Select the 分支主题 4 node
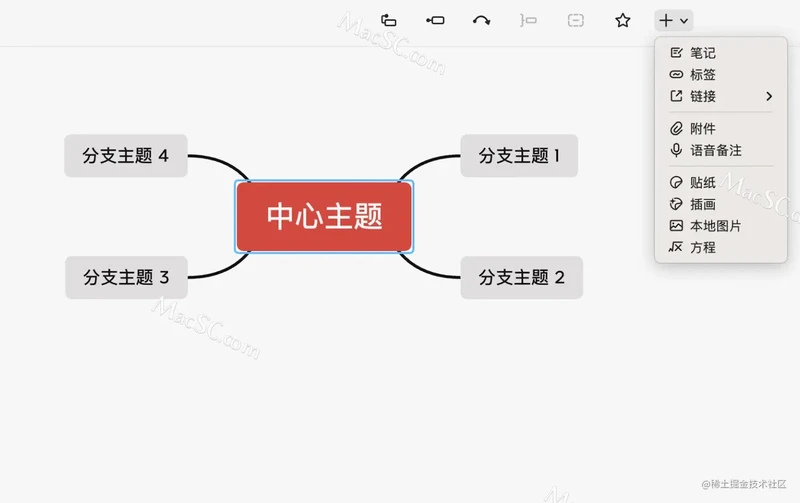 [x=126, y=156]
